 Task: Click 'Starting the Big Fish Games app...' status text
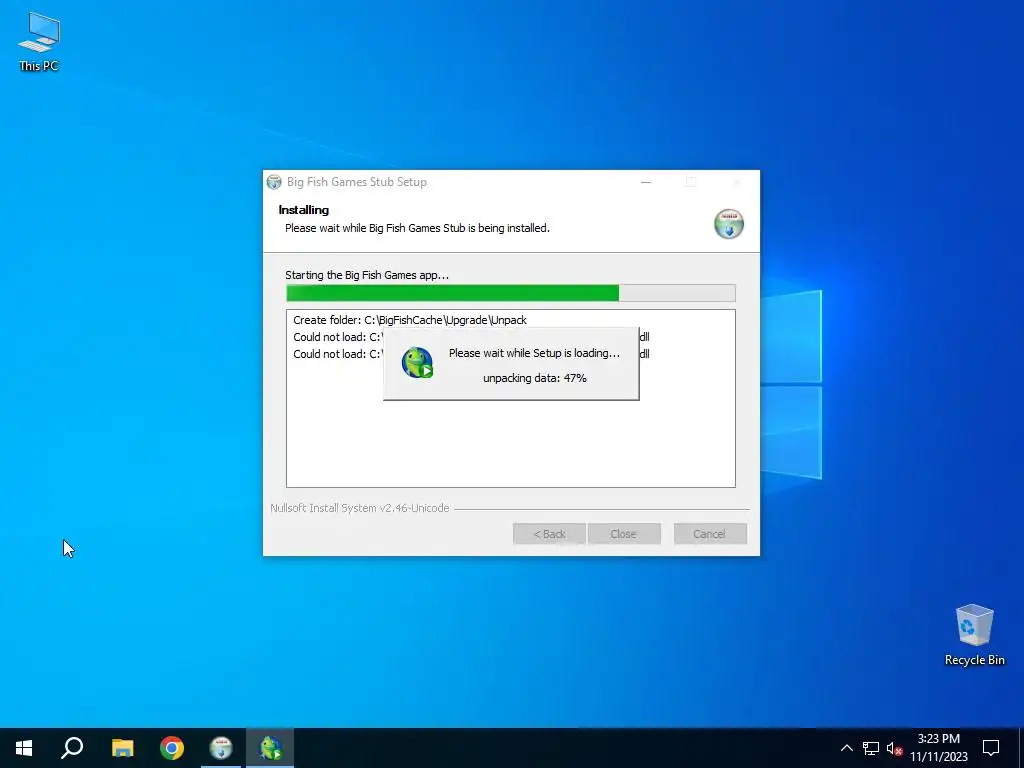[x=367, y=275]
